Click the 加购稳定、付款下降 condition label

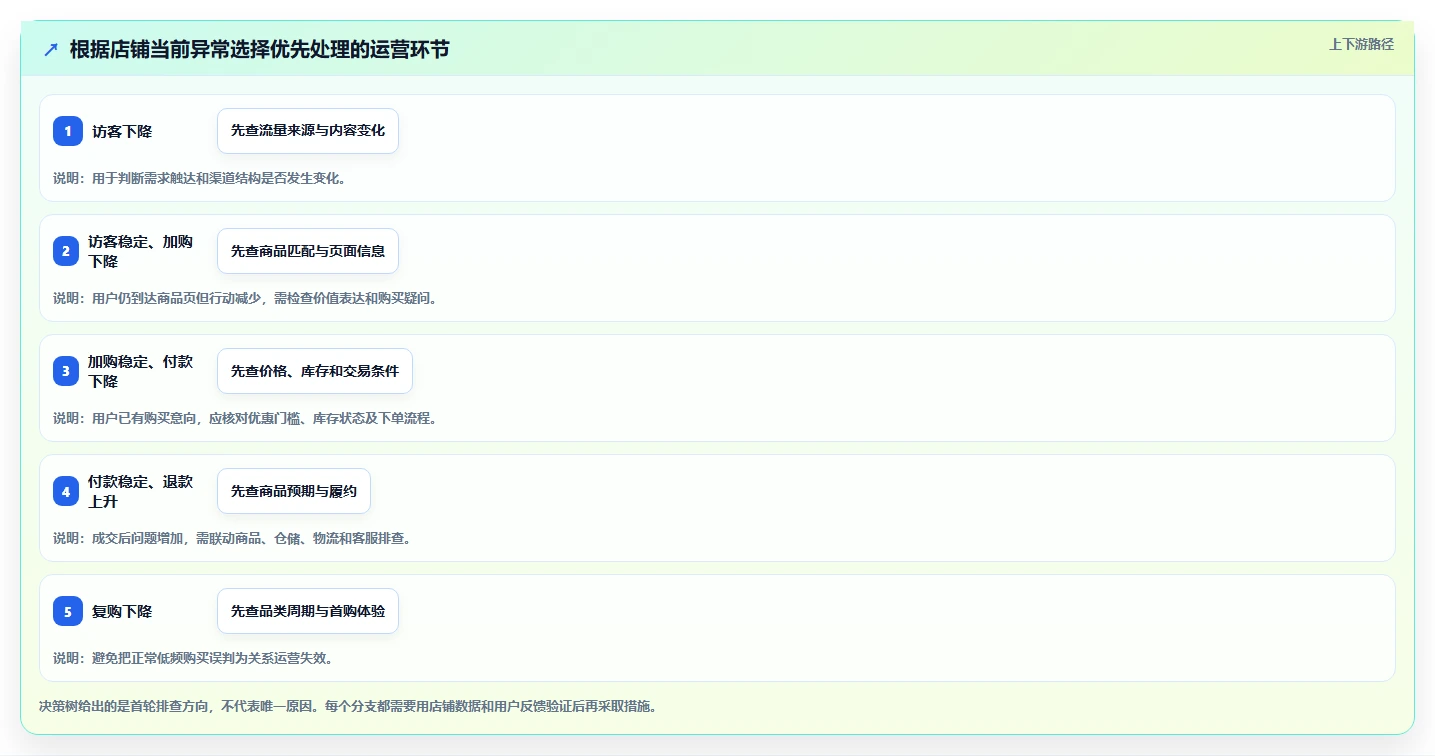(x=141, y=371)
